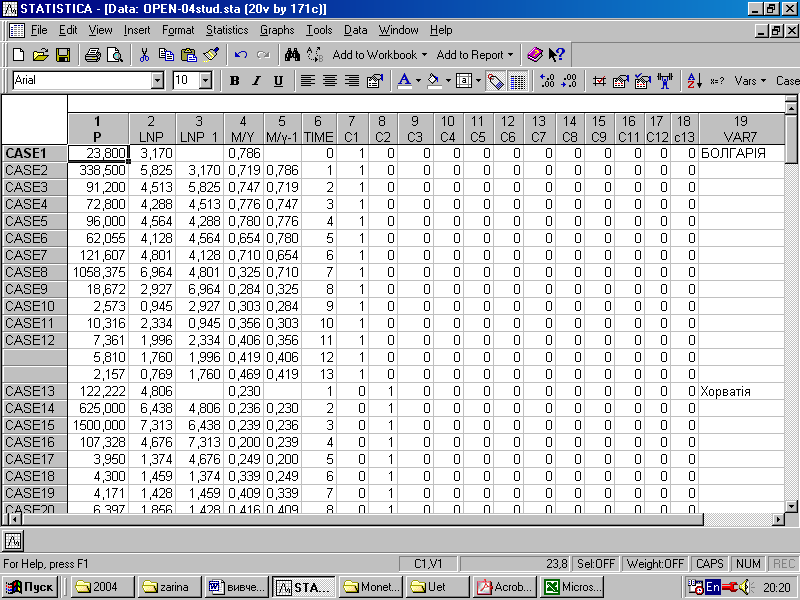Open the File menu
This screenshot has height=600, width=800.
[39, 30]
